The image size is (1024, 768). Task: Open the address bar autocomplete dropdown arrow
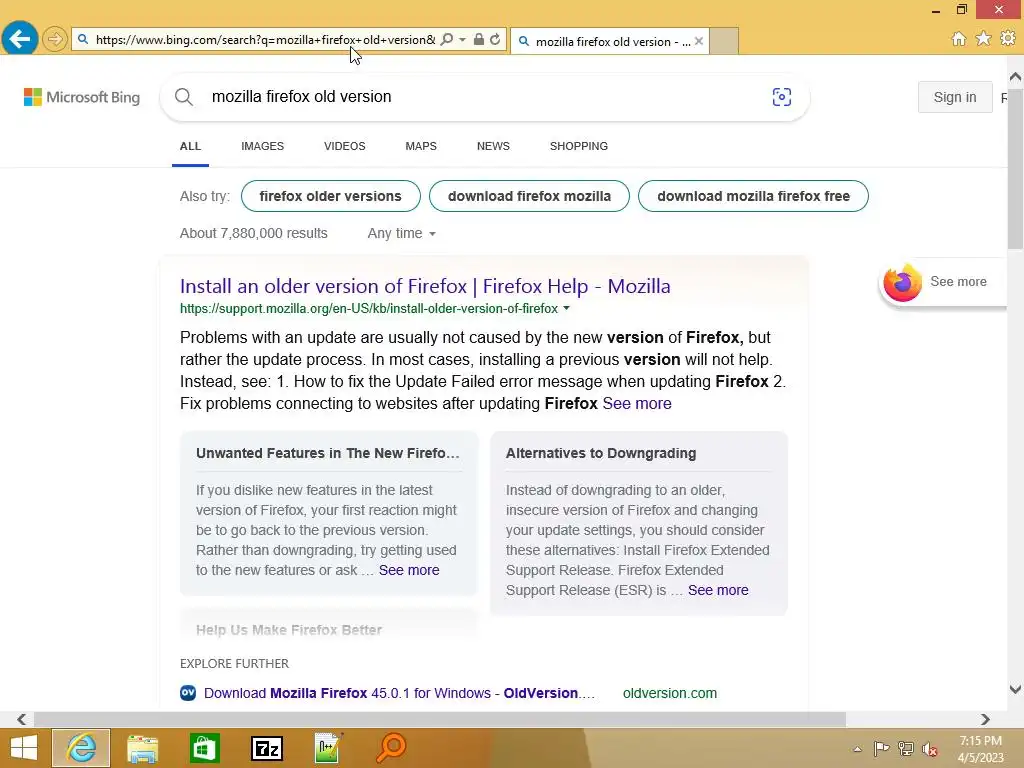(x=462, y=39)
